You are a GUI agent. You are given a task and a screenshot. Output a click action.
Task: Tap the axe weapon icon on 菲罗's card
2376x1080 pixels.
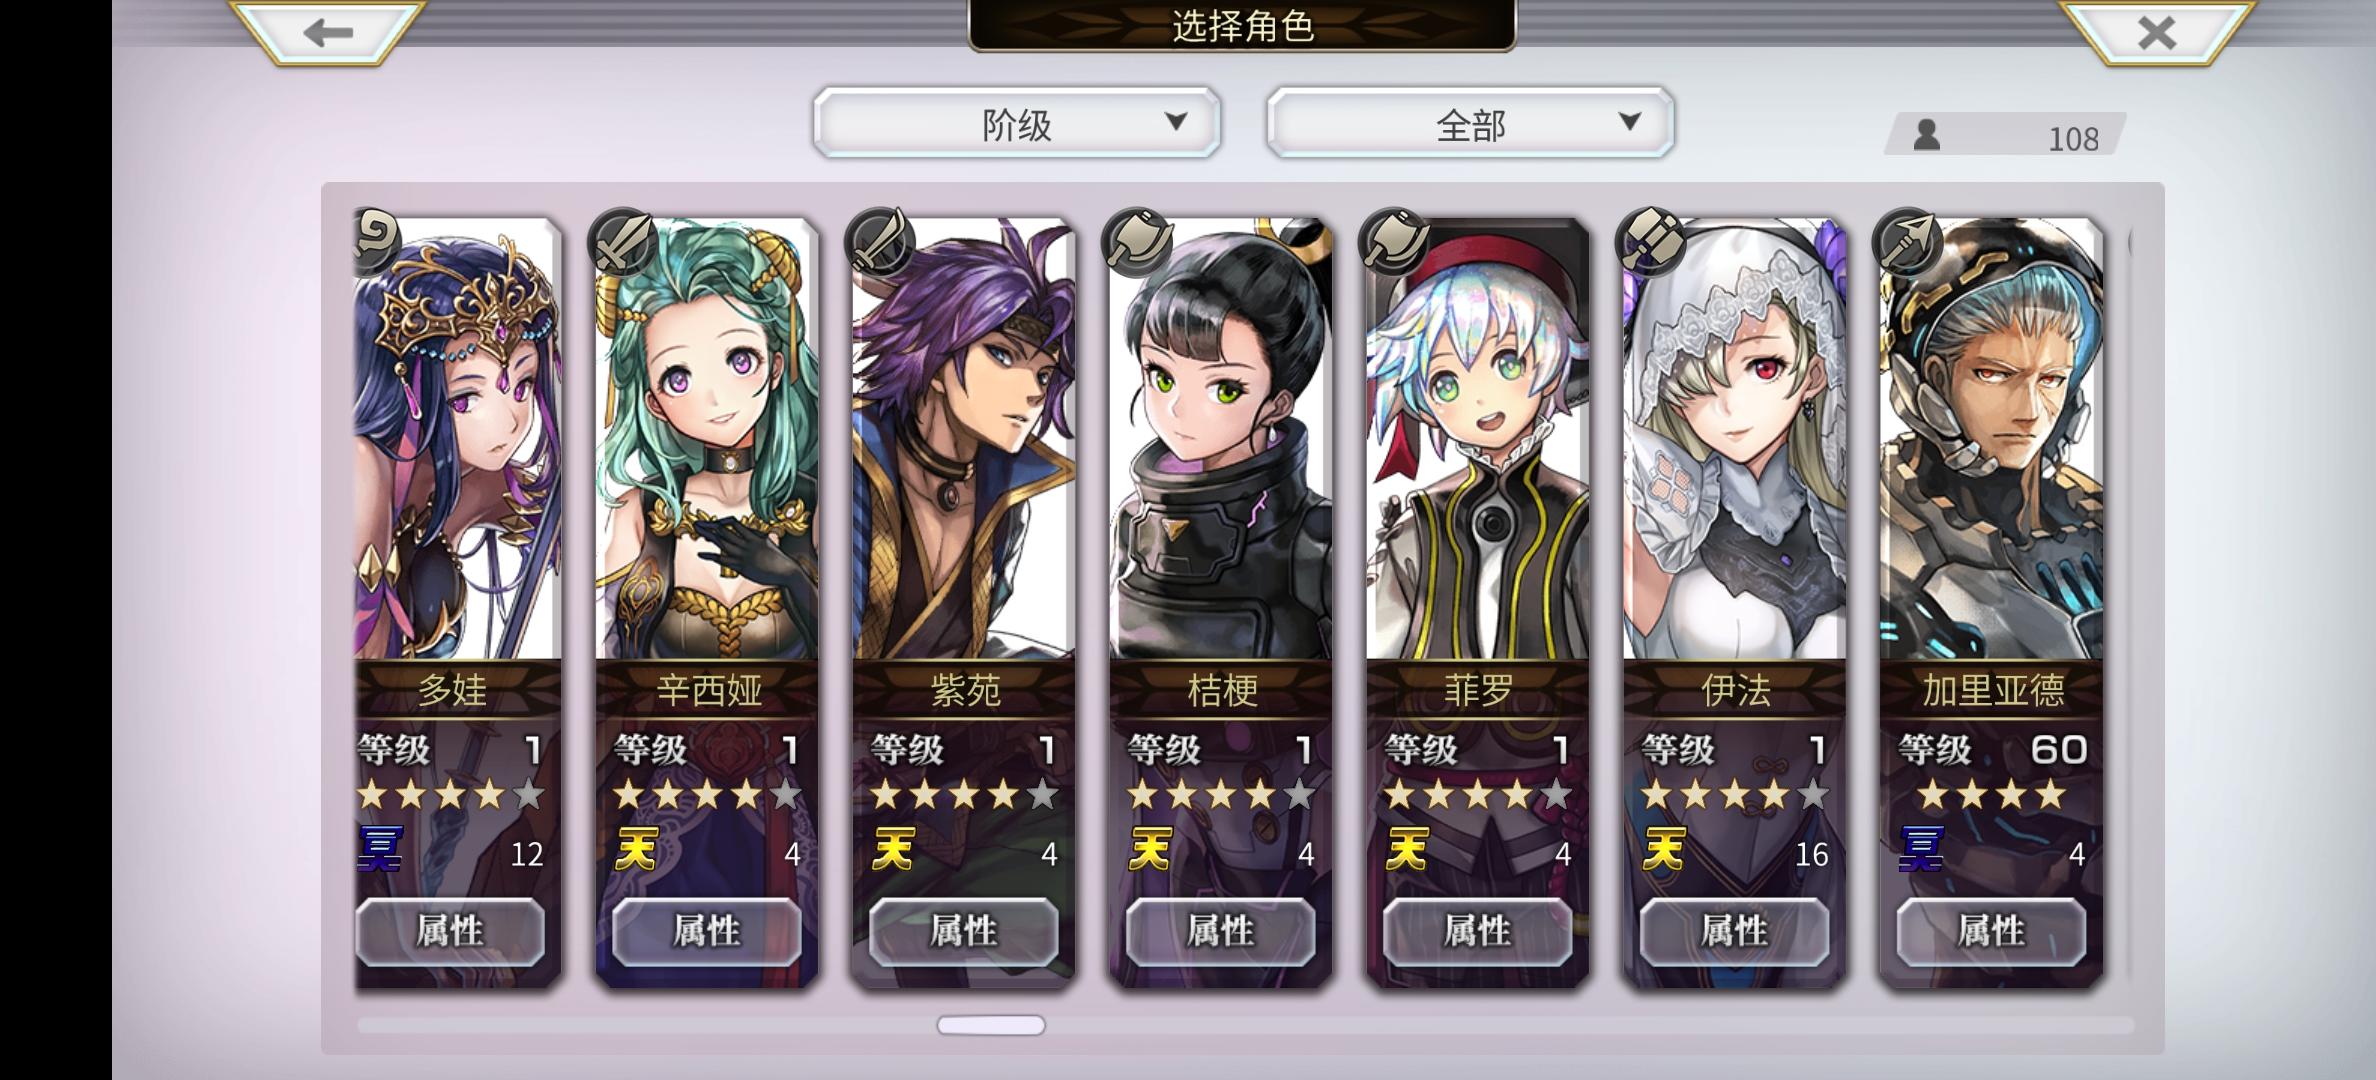coord(1393,241)
